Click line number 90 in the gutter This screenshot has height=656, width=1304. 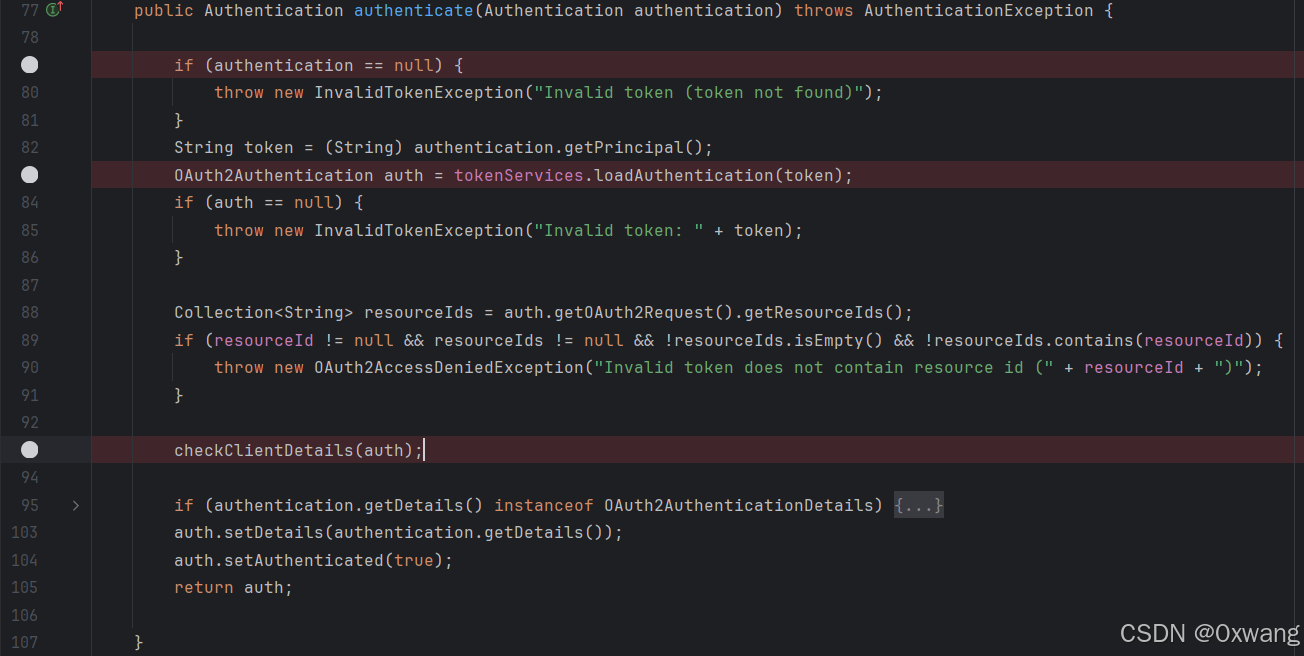[x=29, y=367]
